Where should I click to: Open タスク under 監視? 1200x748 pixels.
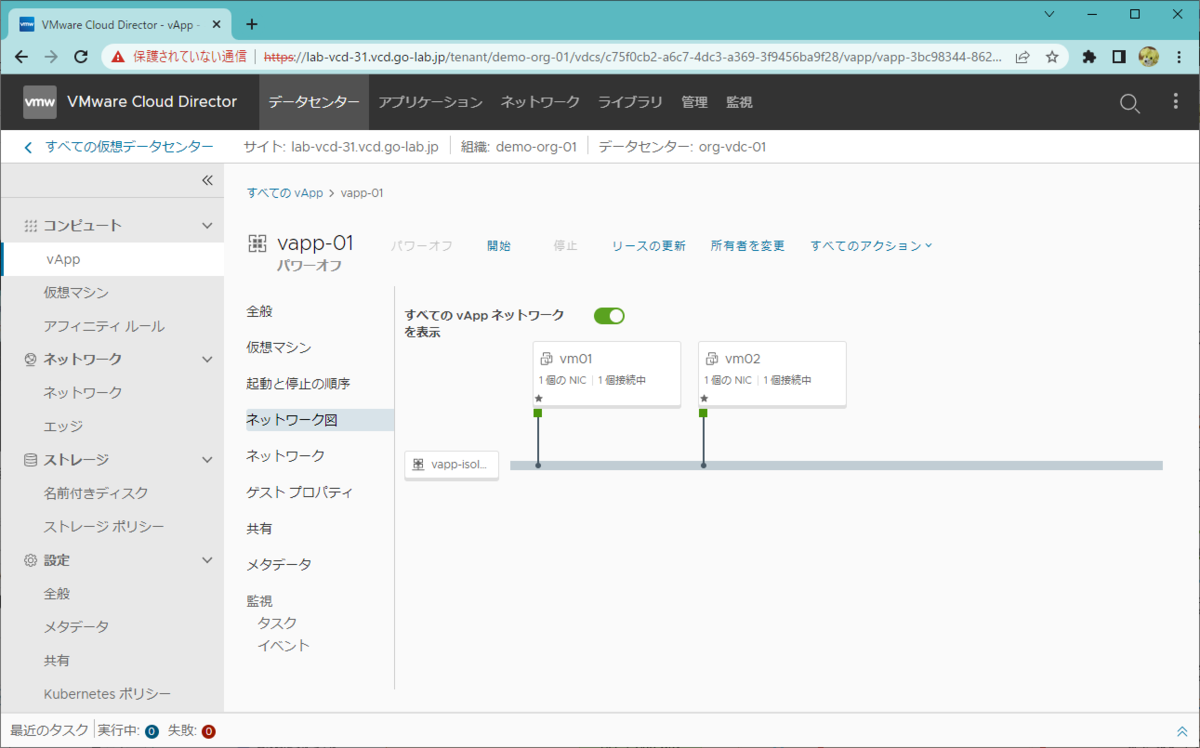277,623
